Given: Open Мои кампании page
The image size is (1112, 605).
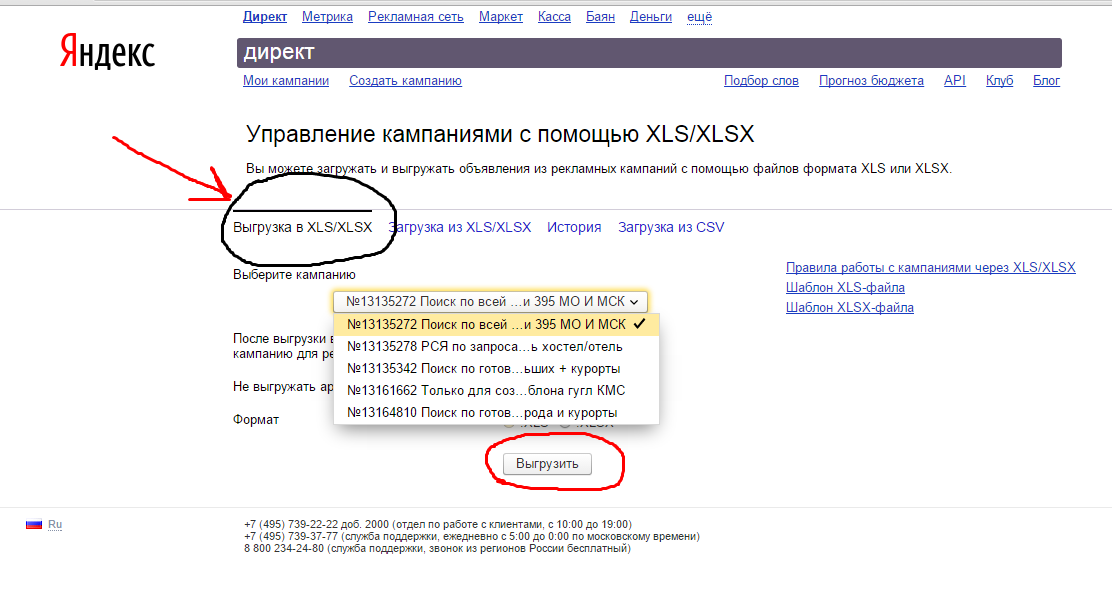Looking at the screenshot, I should click(286, 80).
